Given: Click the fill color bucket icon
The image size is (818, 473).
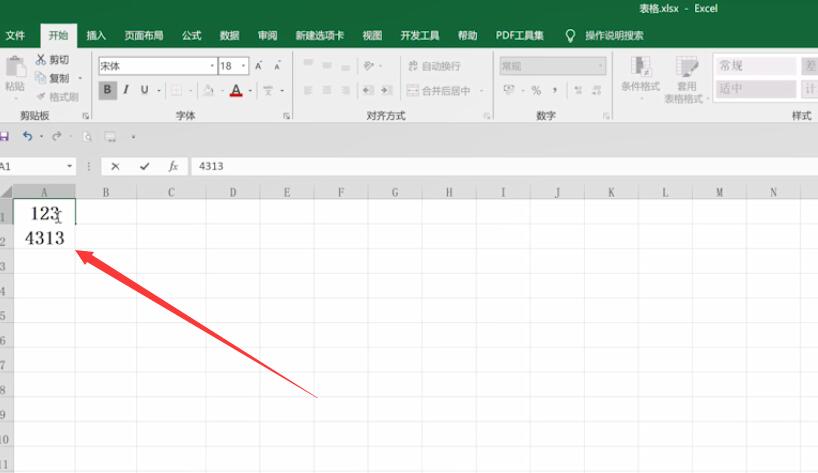Looking at the screenshot, I should [208, 91].
